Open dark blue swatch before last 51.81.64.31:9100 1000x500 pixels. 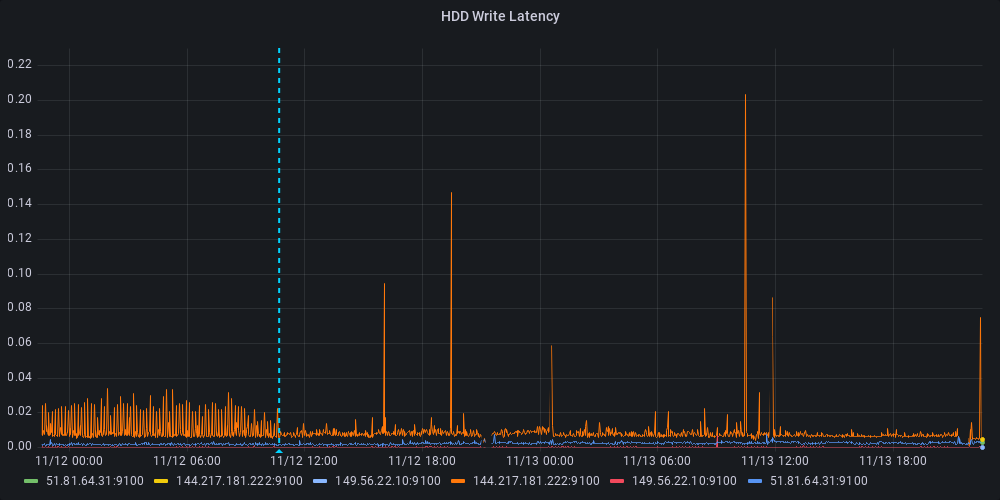(755, 481)
